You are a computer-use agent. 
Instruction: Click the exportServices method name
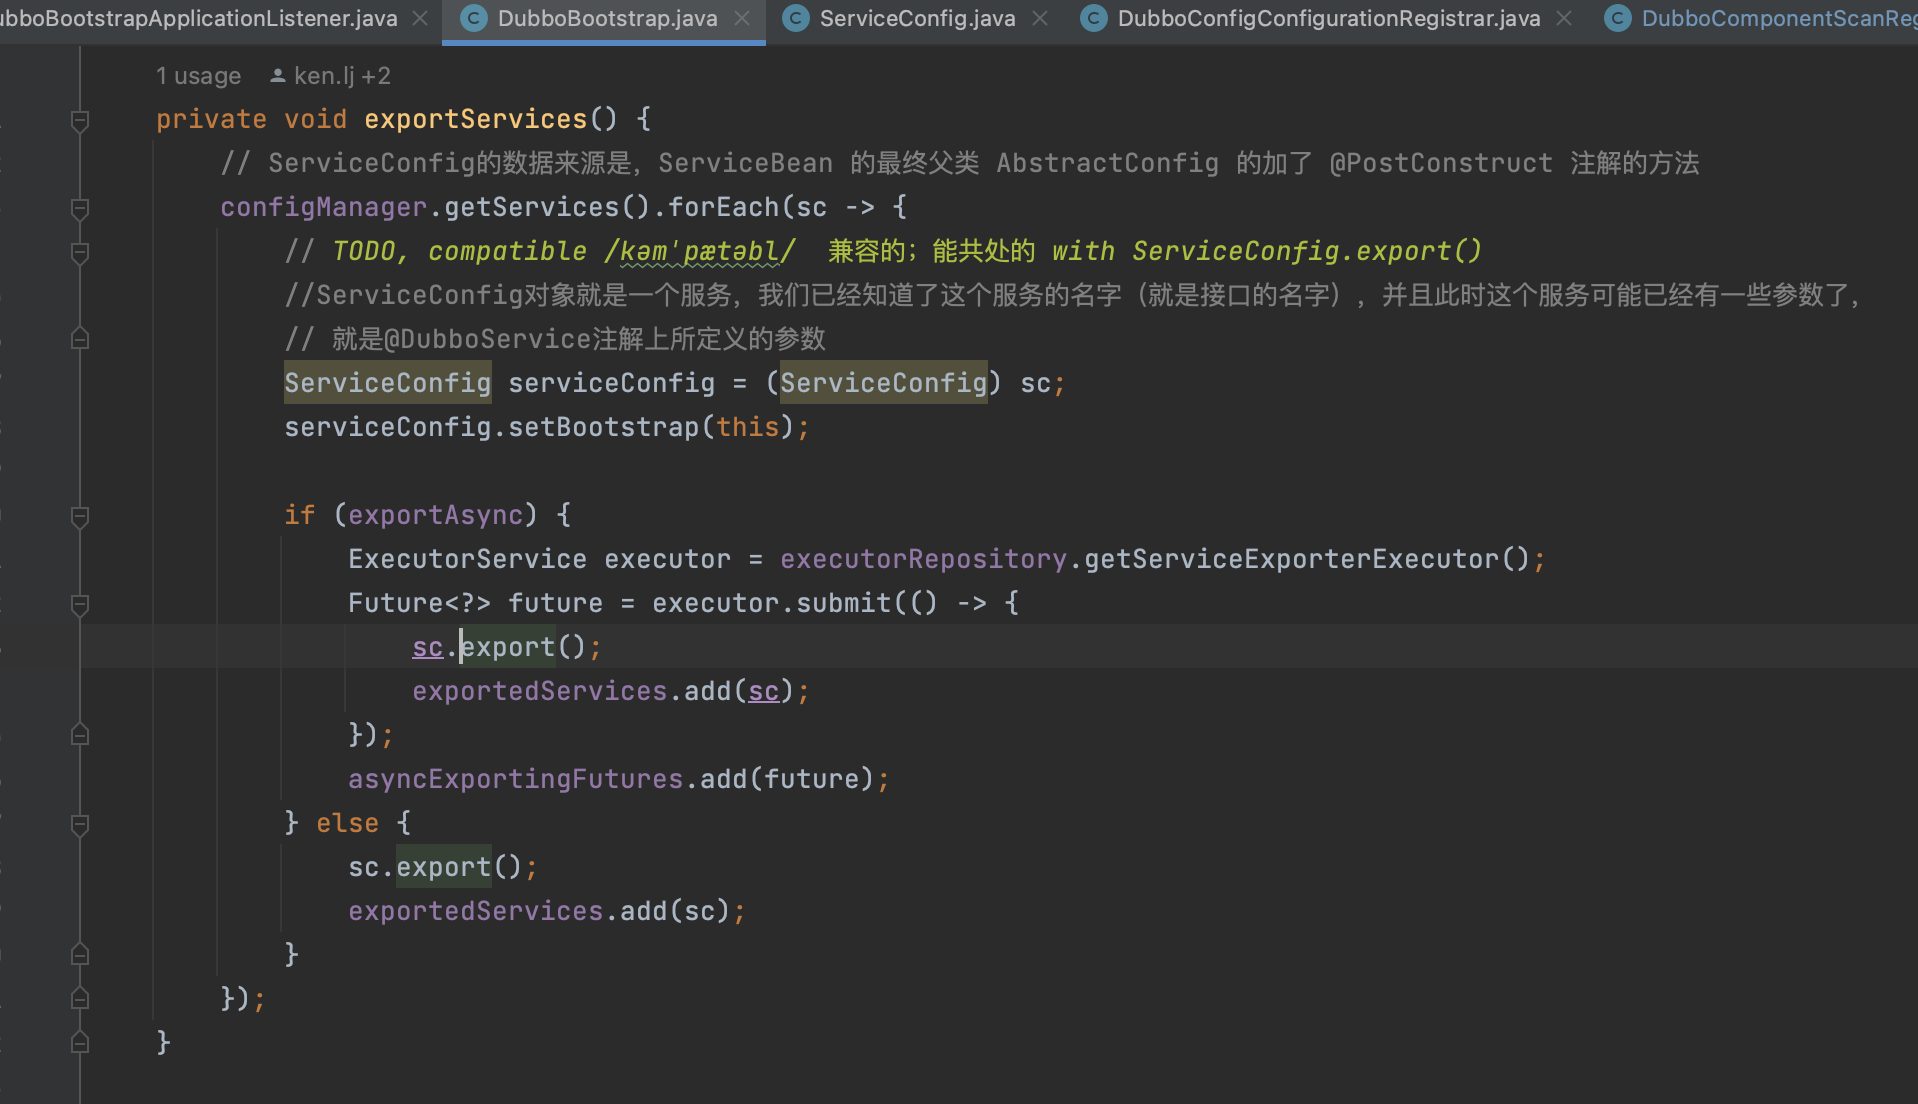click(x=475, y=120)
